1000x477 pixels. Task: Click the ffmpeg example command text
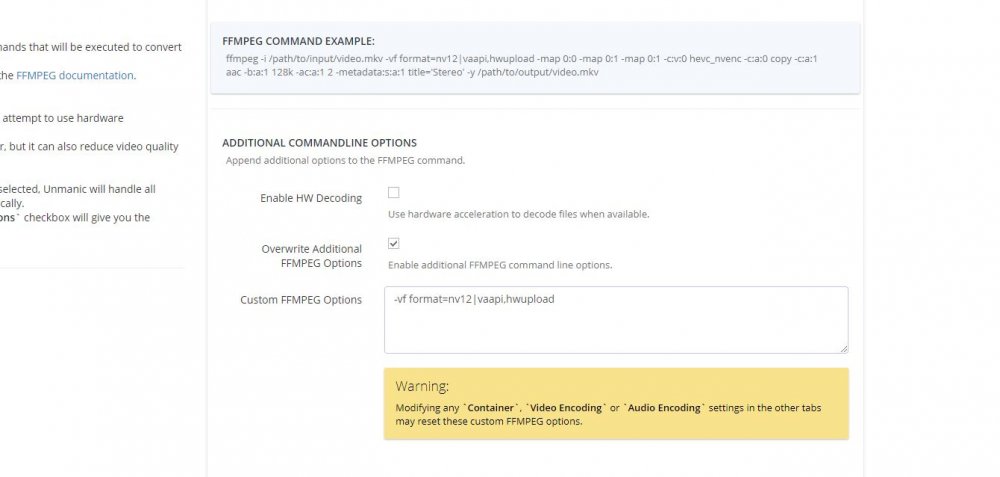tap(522, 65)
